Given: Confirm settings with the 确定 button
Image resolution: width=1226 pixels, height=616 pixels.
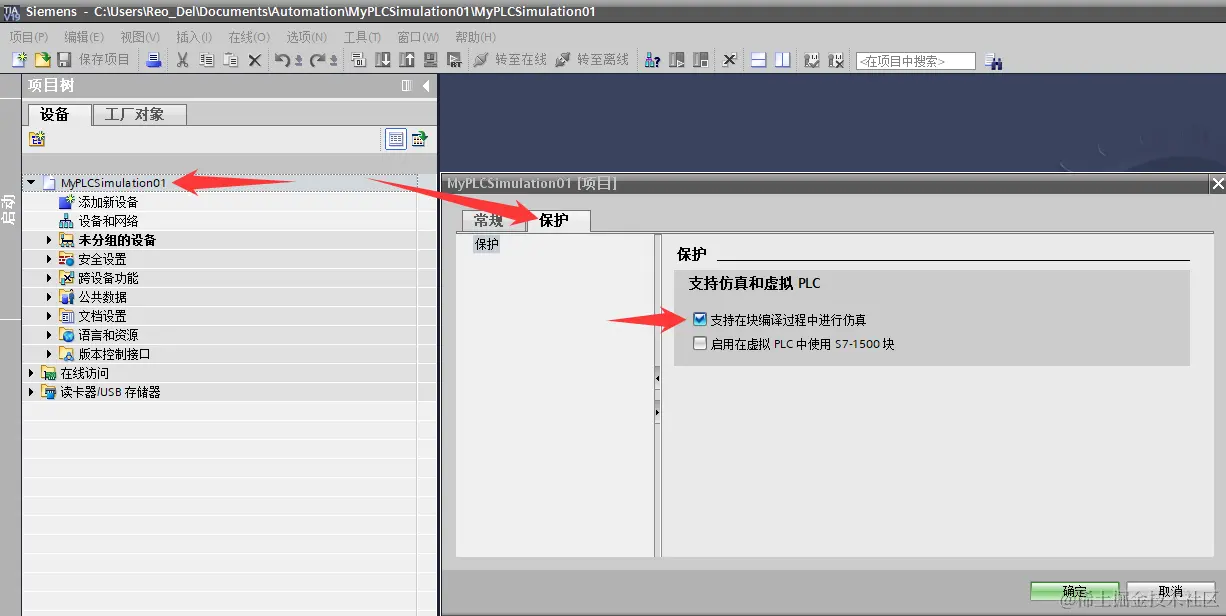Looking at the screenshot, I should point(1073,591).
